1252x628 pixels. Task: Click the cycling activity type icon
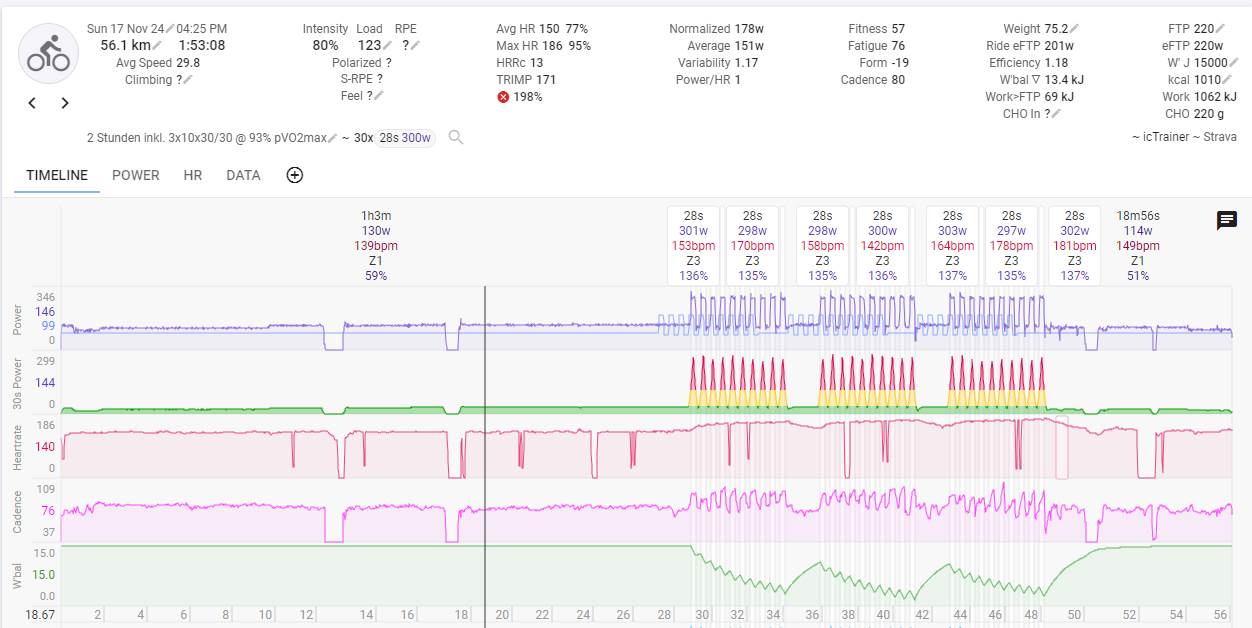point(48,54)
